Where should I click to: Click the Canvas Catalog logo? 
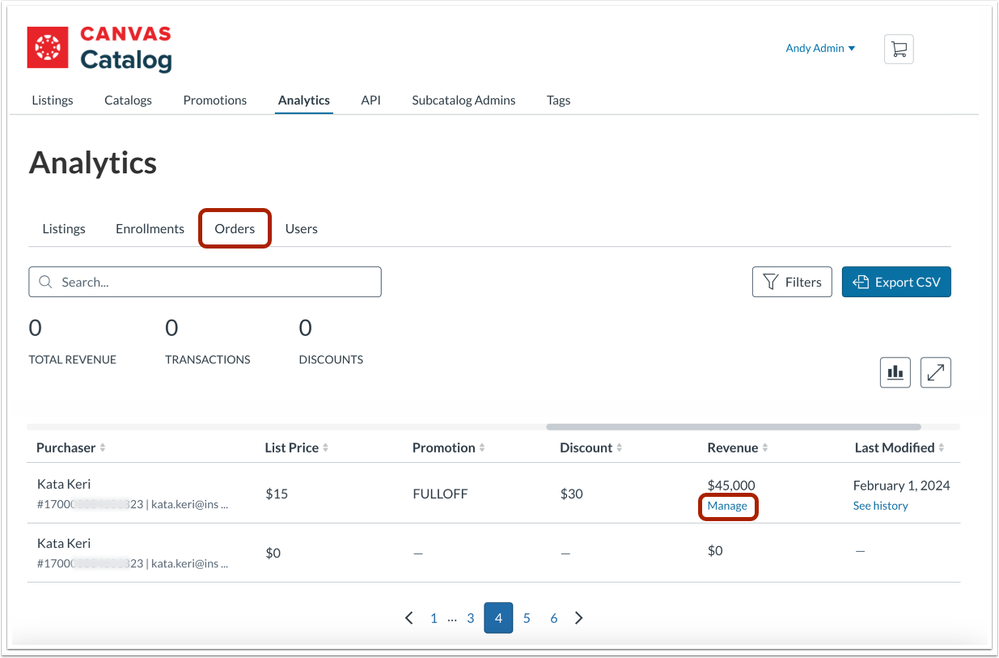point(100,49)
